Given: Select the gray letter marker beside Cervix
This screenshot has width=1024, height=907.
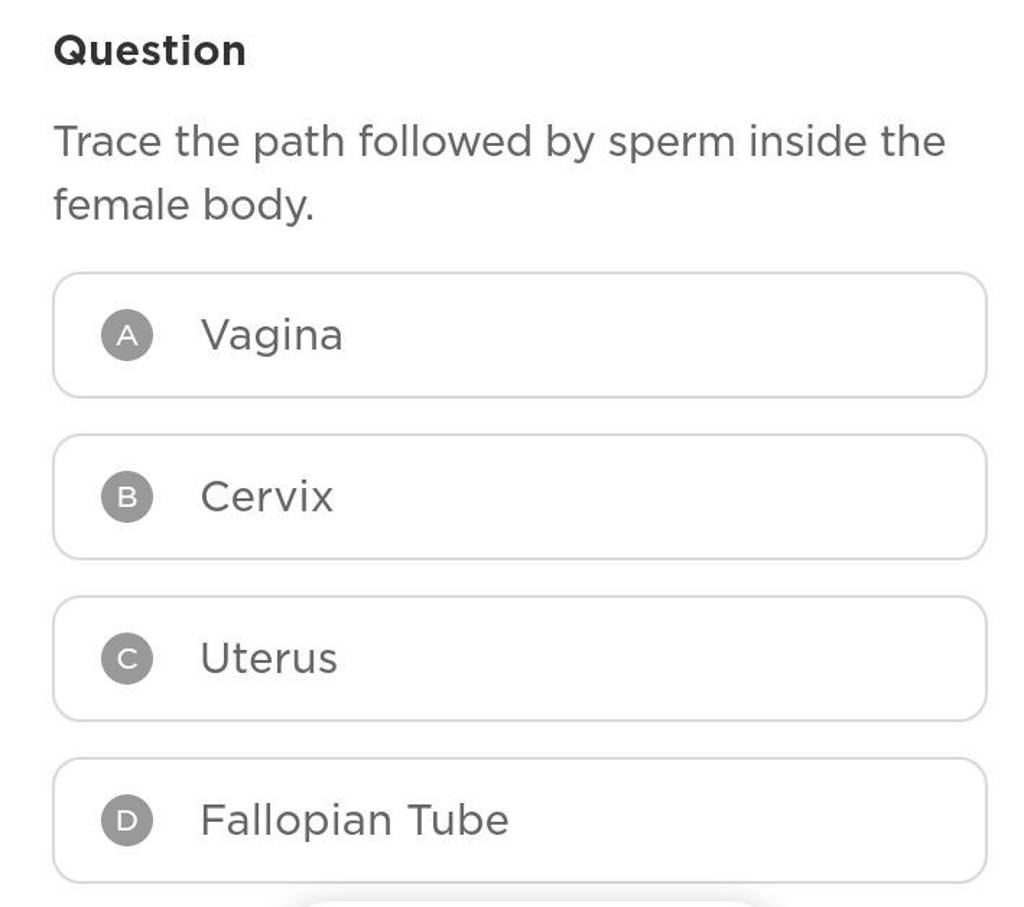Looking at the screenshot, I should point(126,497).
